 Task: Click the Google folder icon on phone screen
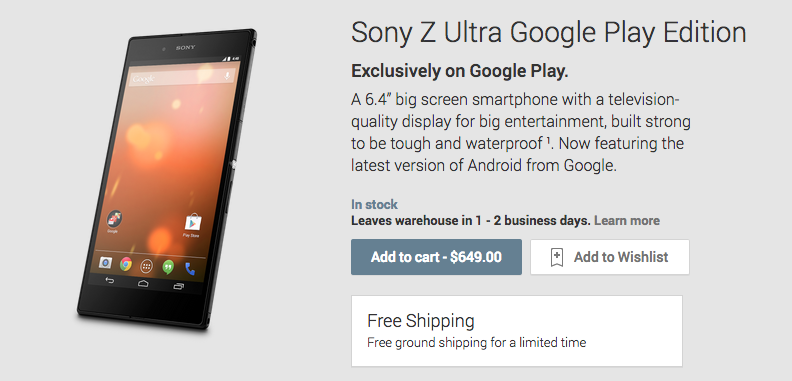114,219
